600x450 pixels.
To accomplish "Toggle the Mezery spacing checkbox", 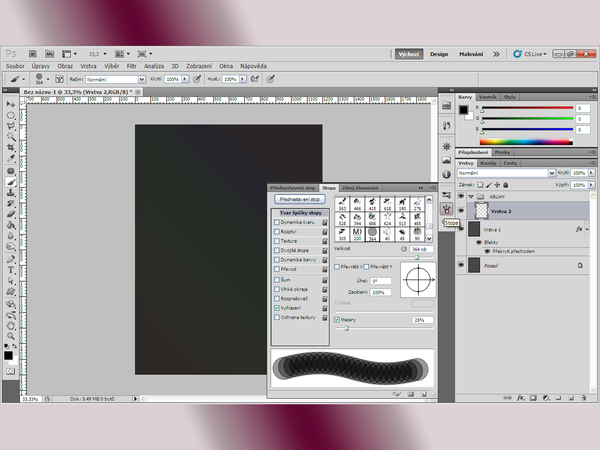I will click(338, 320).
